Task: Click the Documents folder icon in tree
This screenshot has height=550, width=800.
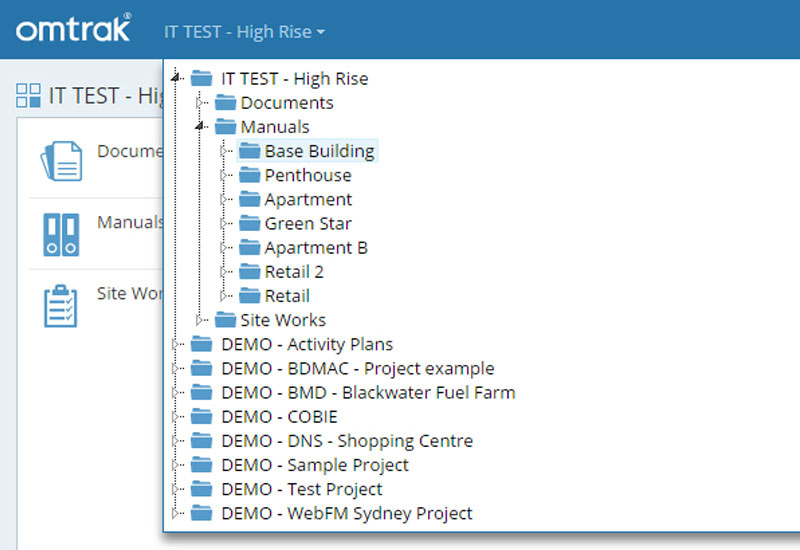Action: tap(226, 103)
